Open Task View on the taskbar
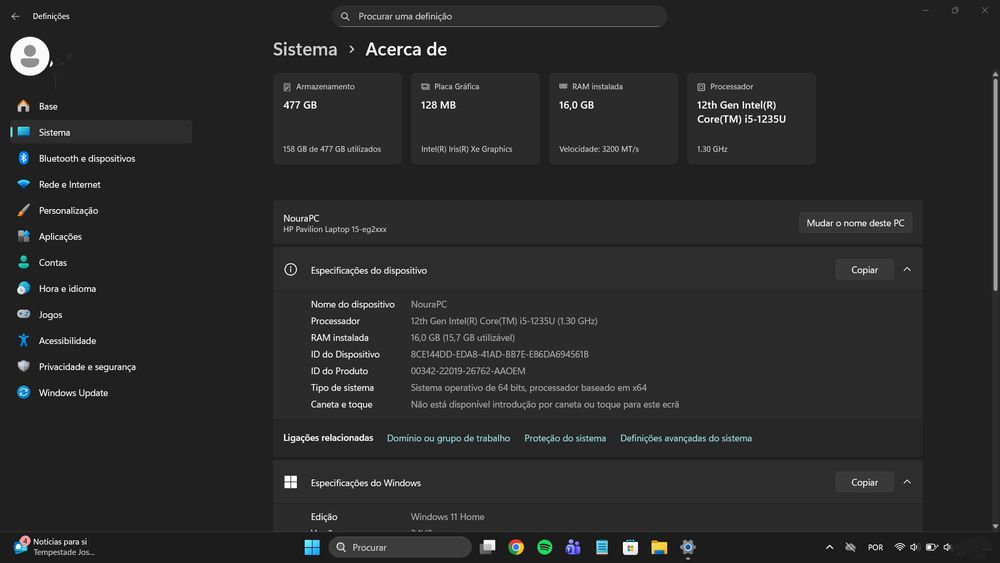Image resolution: width=1000 pixels, height=563 pixels. coord(488,547)
